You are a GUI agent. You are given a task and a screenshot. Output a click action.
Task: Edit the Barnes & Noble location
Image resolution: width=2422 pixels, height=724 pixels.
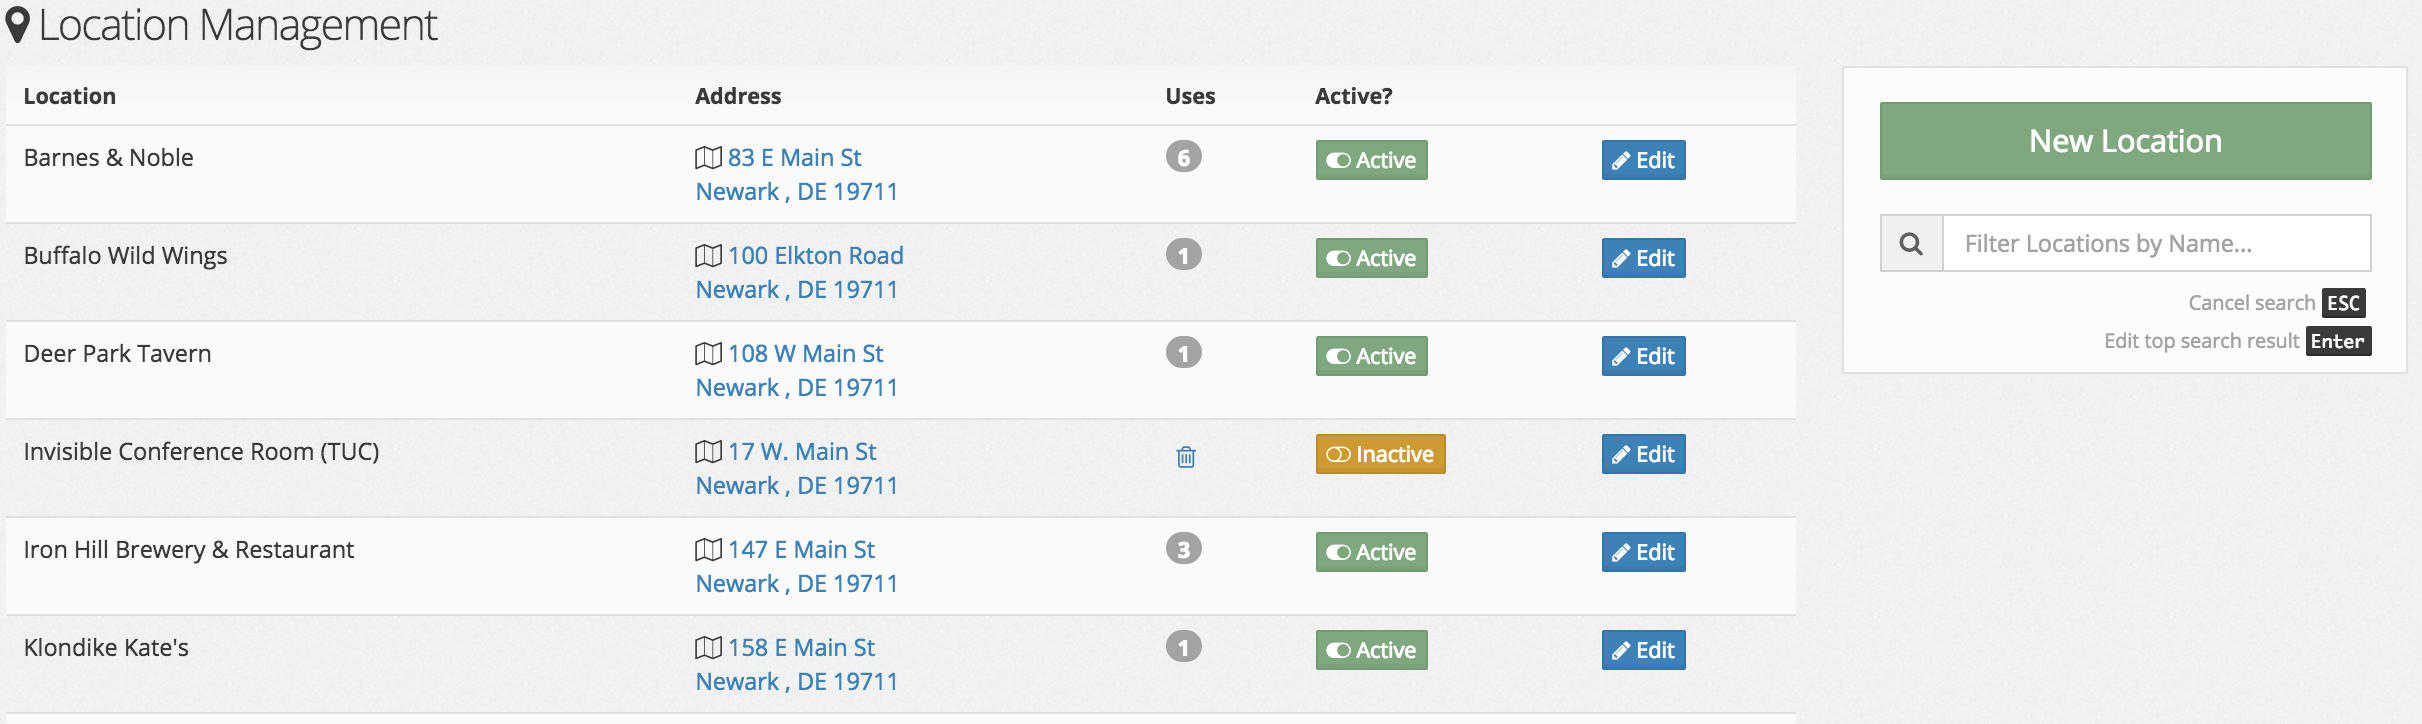tap(1643, 160)
